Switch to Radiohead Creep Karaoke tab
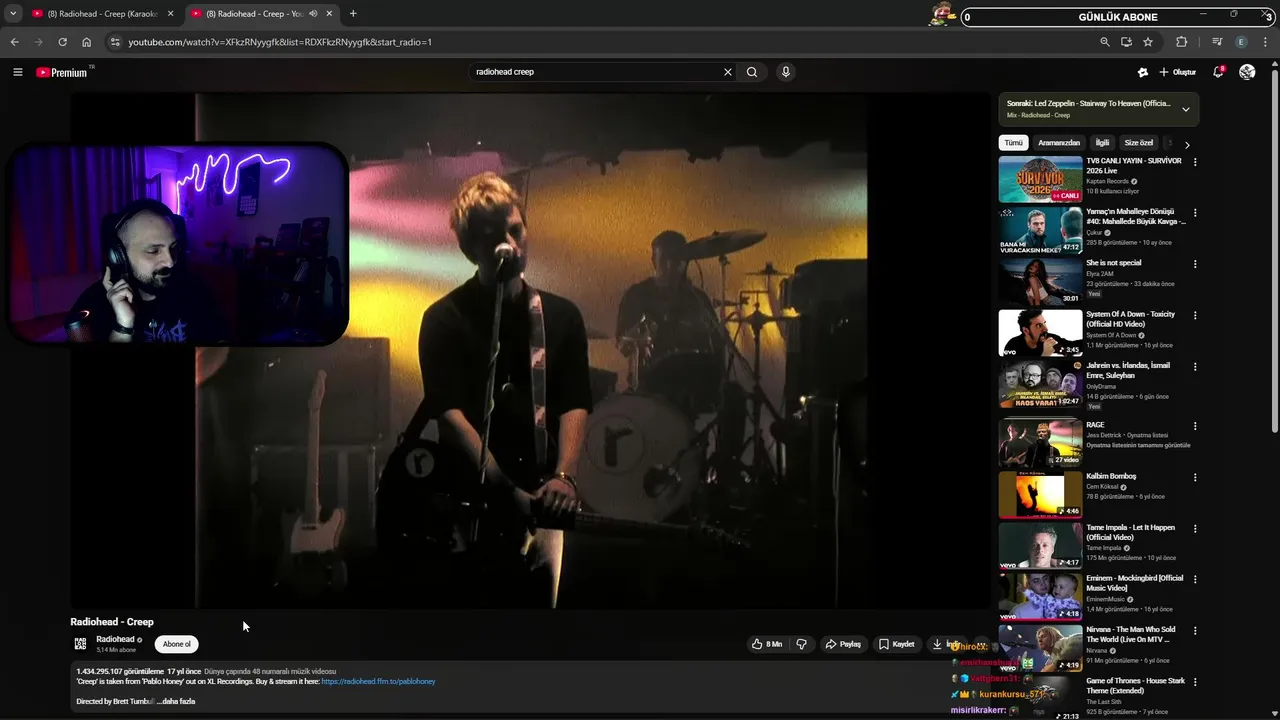Image resolution: width=1280 pixels, height=720 pixels. click(x=102, y=14)
